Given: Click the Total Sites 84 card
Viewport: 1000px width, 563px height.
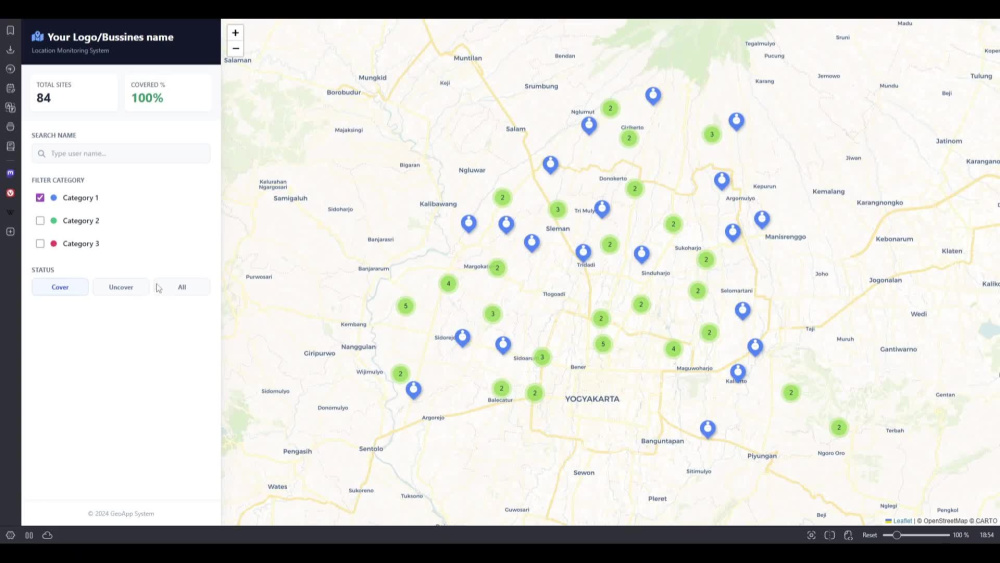Looking at the screenshot, I should tap(74, 92).
